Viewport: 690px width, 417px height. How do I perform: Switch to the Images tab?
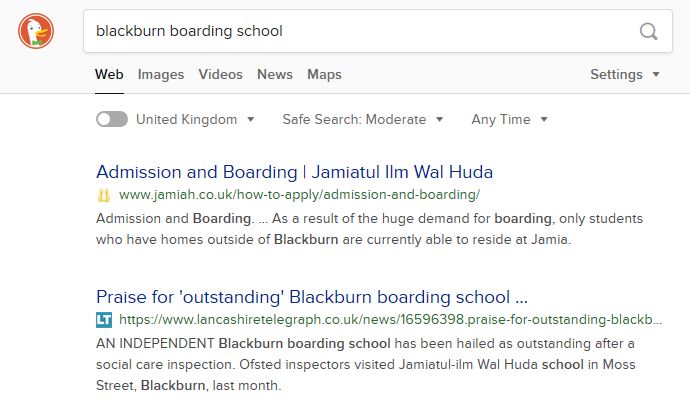coord(161,74)
